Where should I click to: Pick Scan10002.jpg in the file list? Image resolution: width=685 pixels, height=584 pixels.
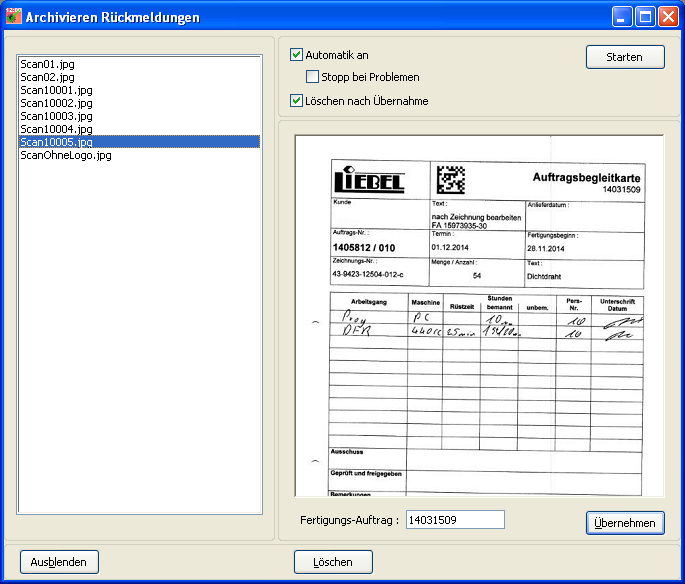click(x=56, y=103)
